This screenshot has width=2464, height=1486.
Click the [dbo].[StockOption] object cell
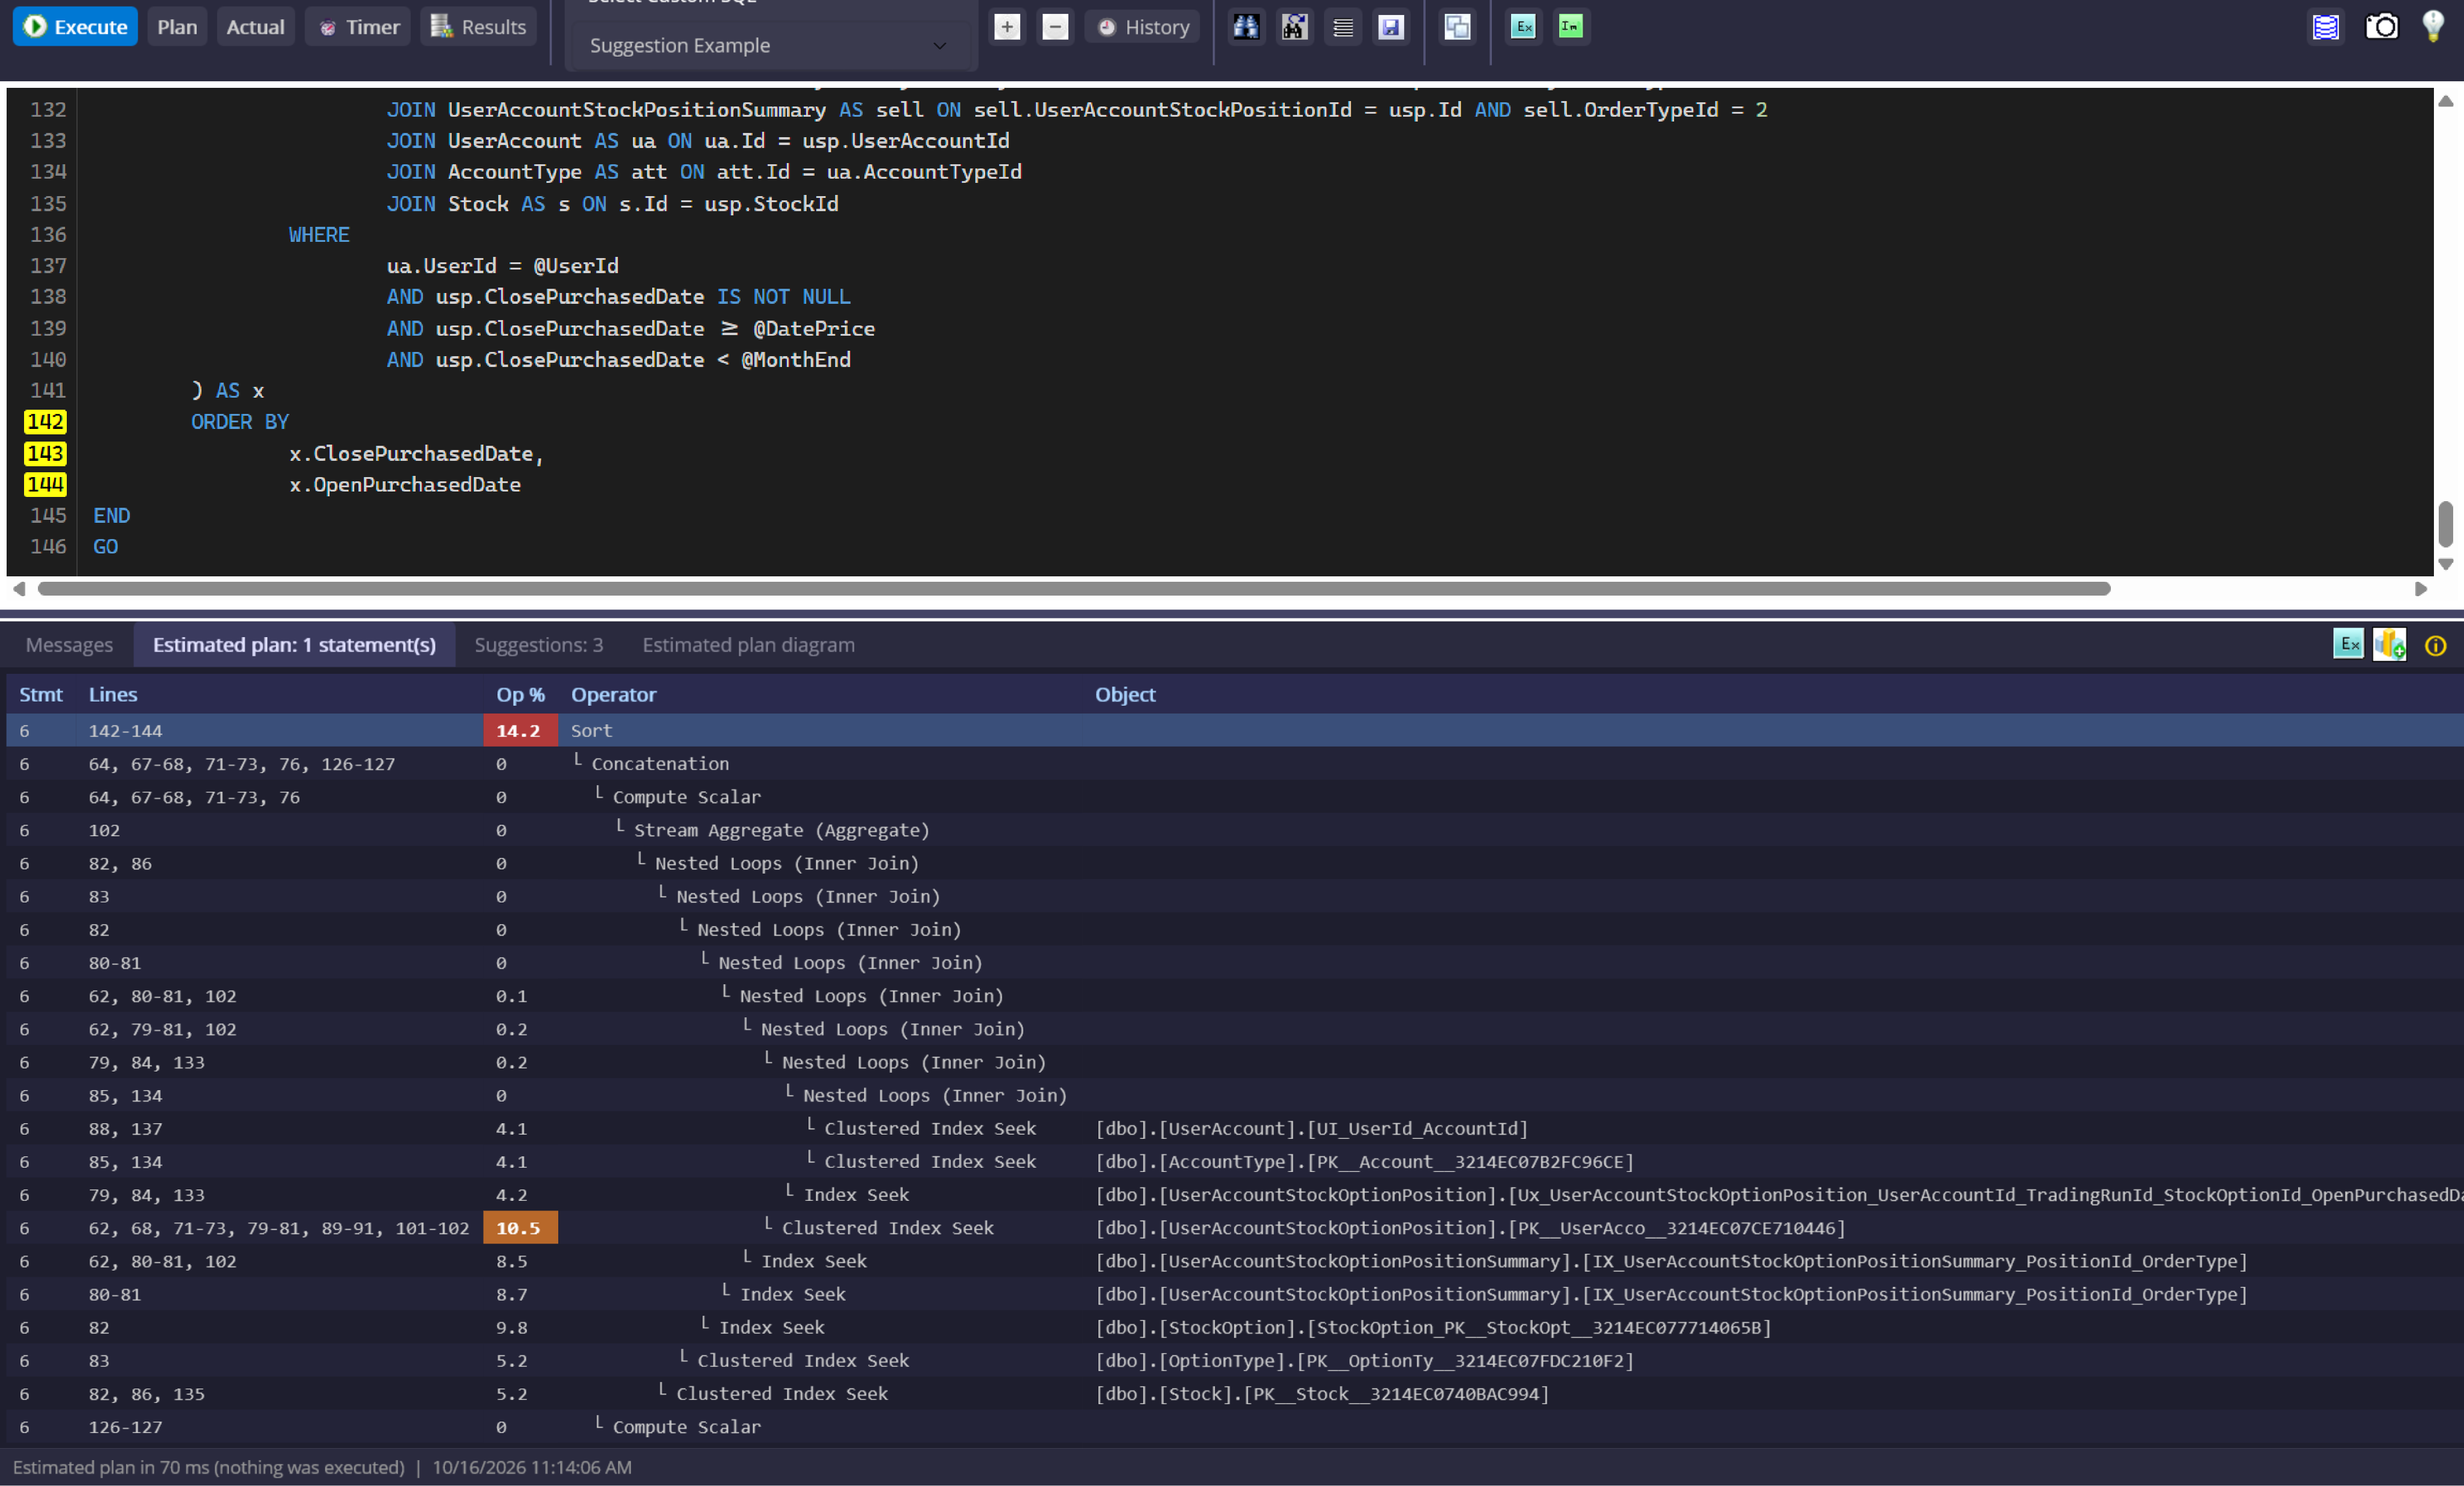(1433, 1327)
